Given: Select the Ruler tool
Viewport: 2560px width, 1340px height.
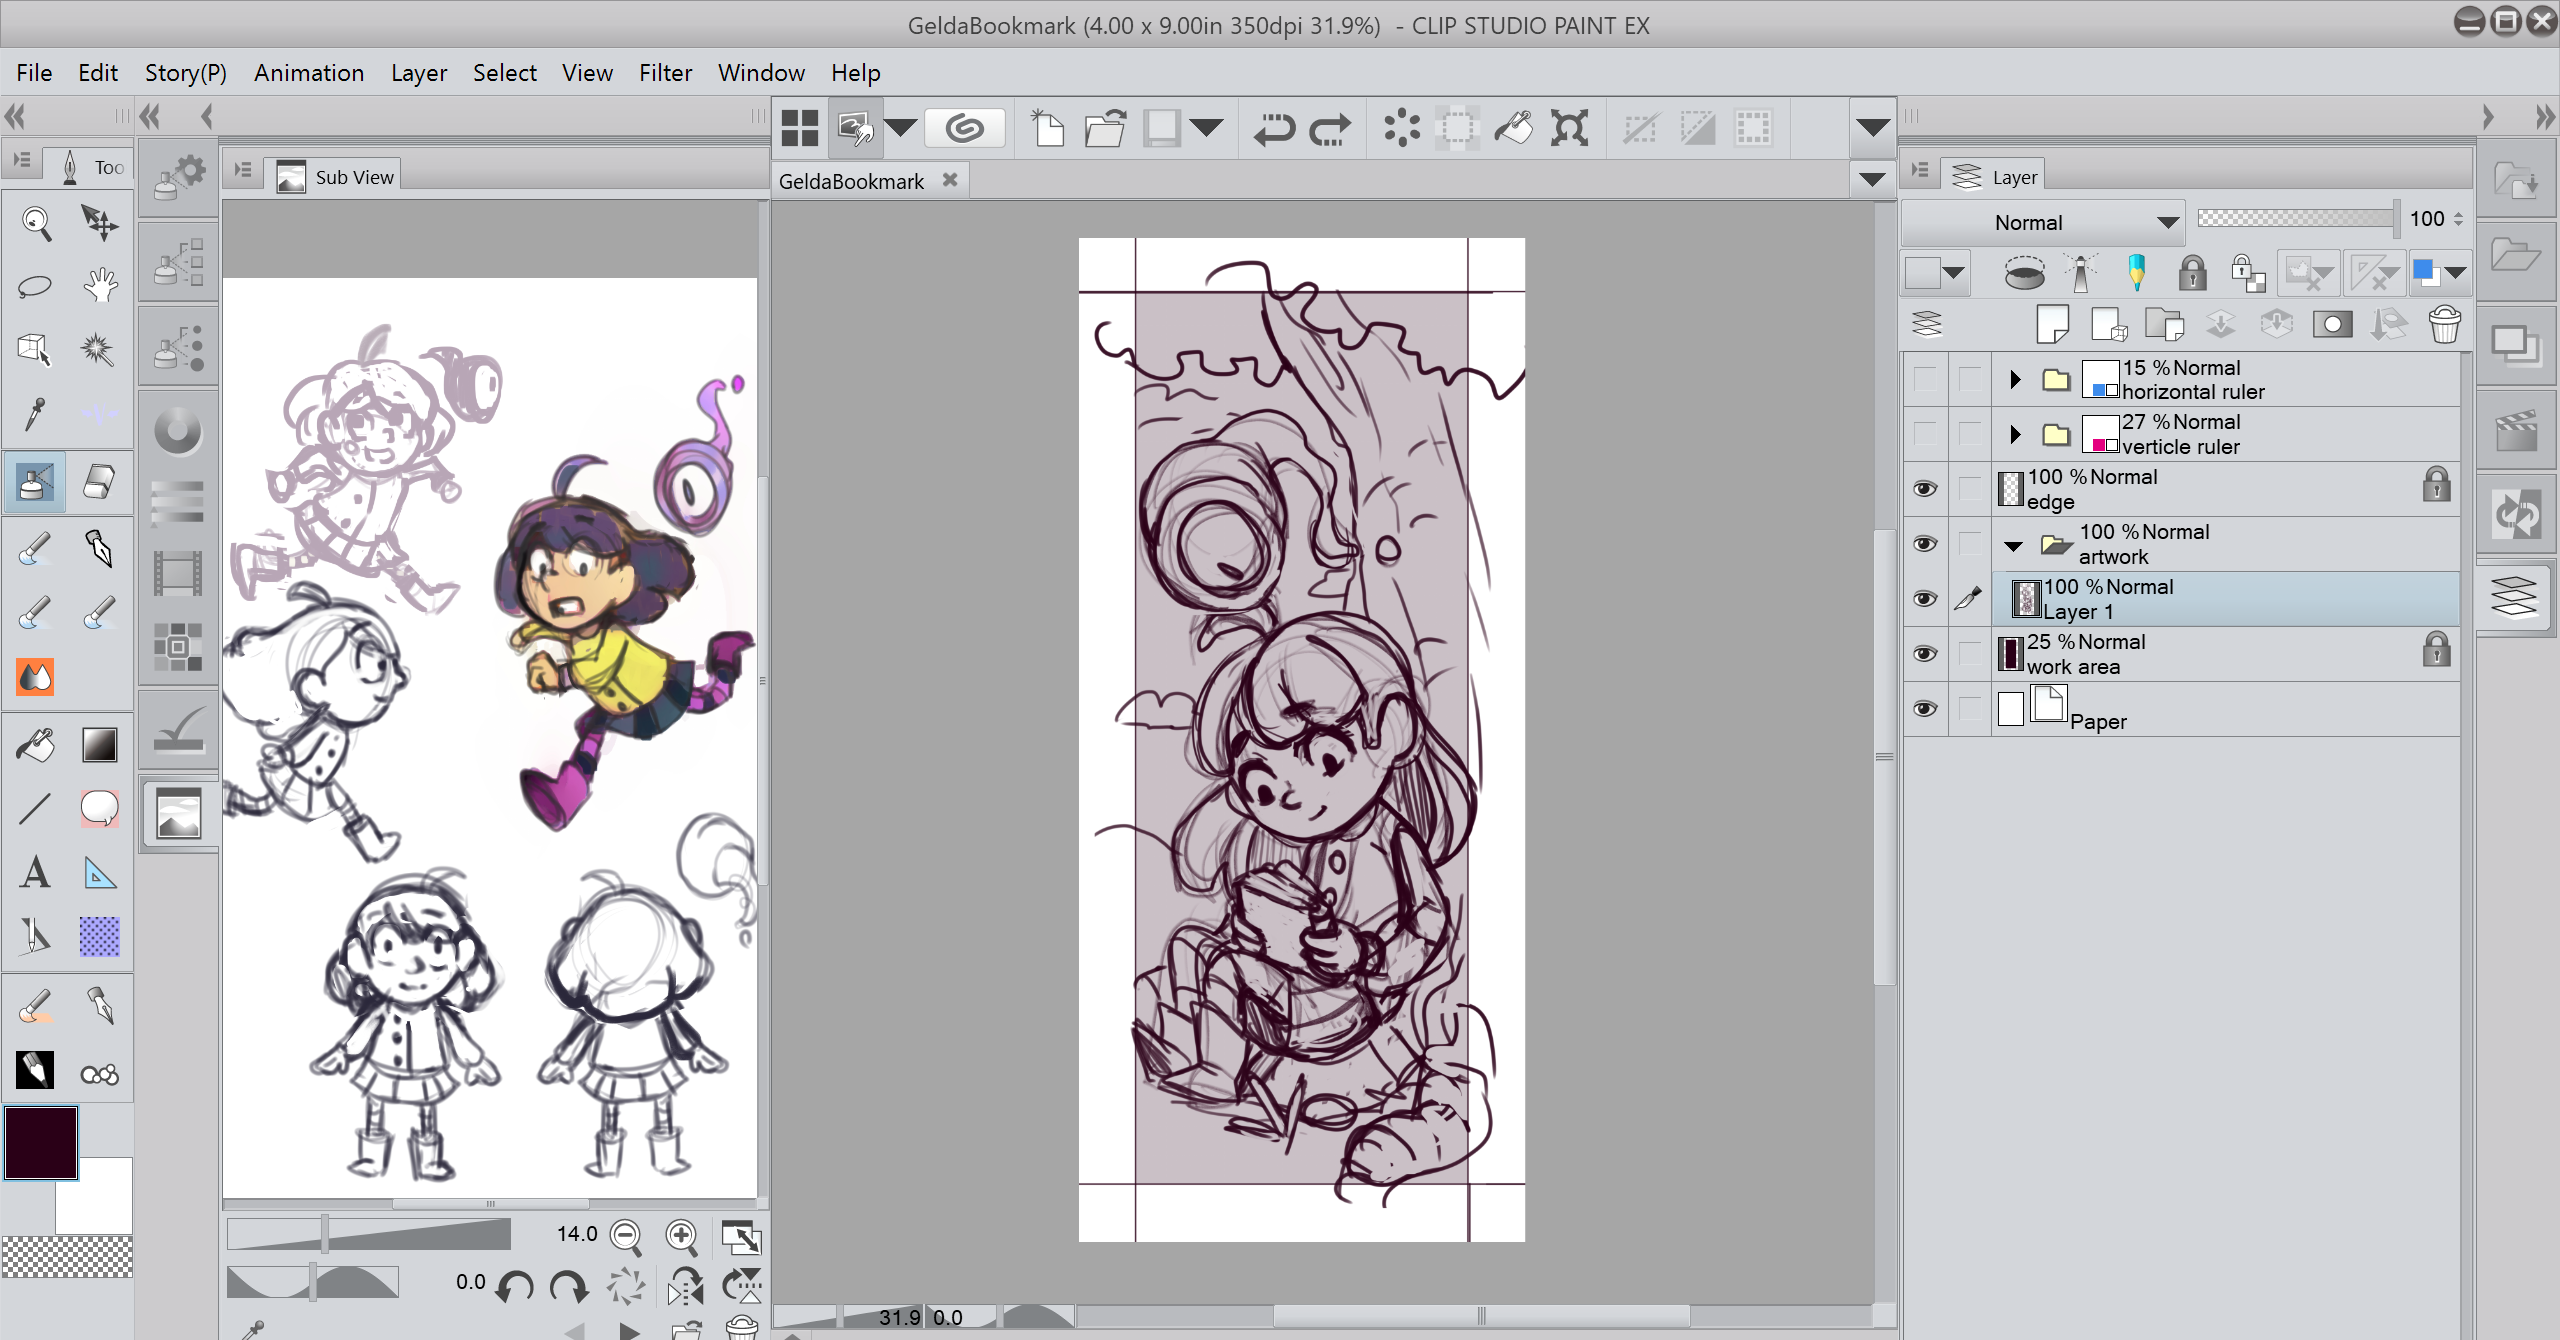Looking at the screenshot, I should [x=99, y=873].
